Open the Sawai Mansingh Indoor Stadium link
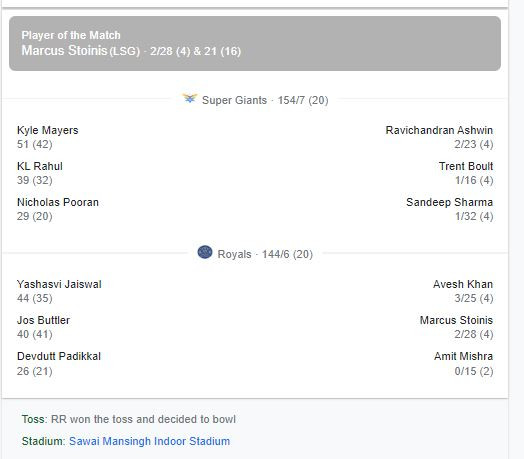 149,441
